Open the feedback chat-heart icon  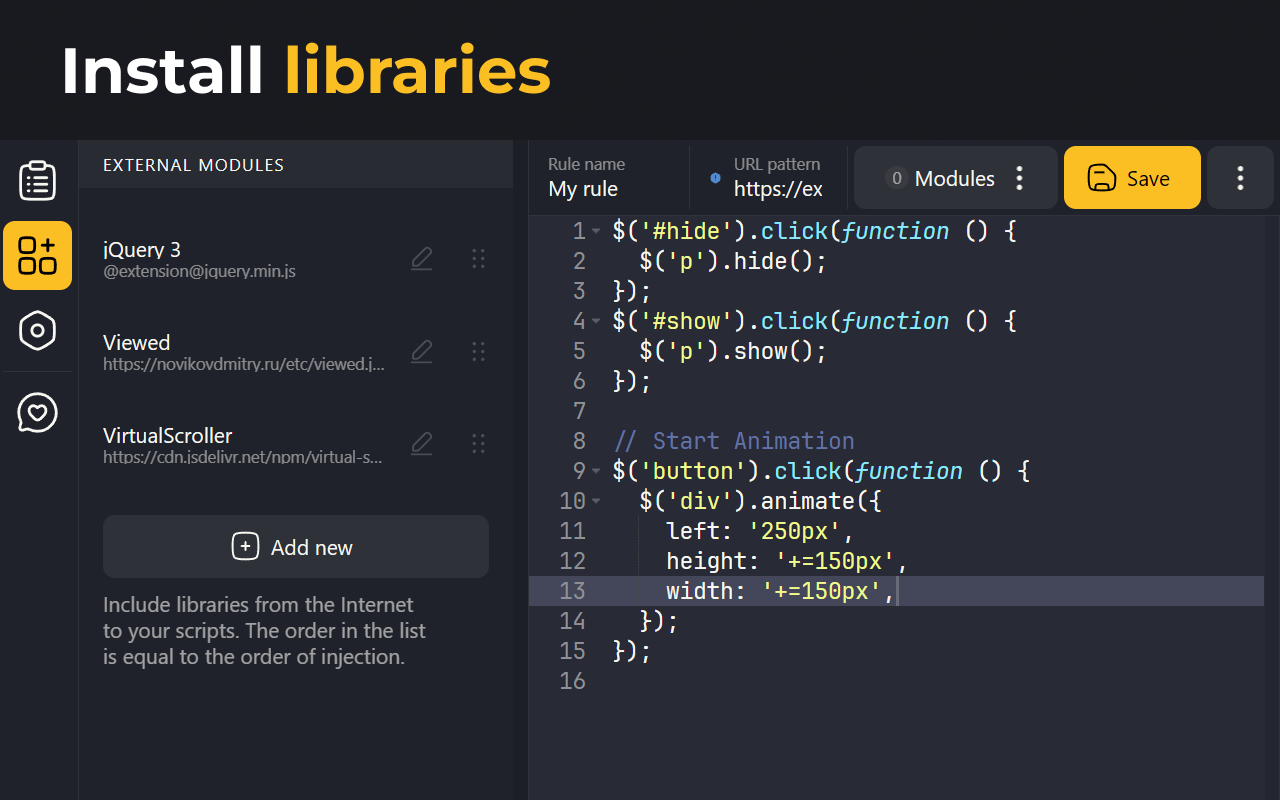37,412
